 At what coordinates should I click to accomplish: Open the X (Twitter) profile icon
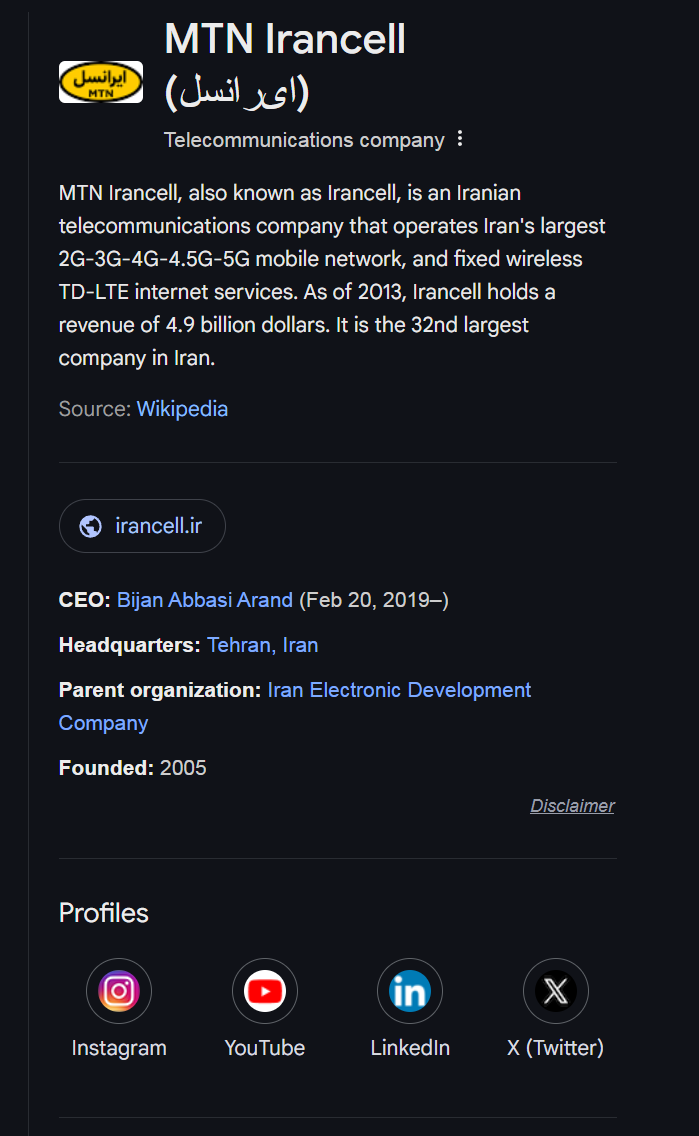tap(556, 990)
